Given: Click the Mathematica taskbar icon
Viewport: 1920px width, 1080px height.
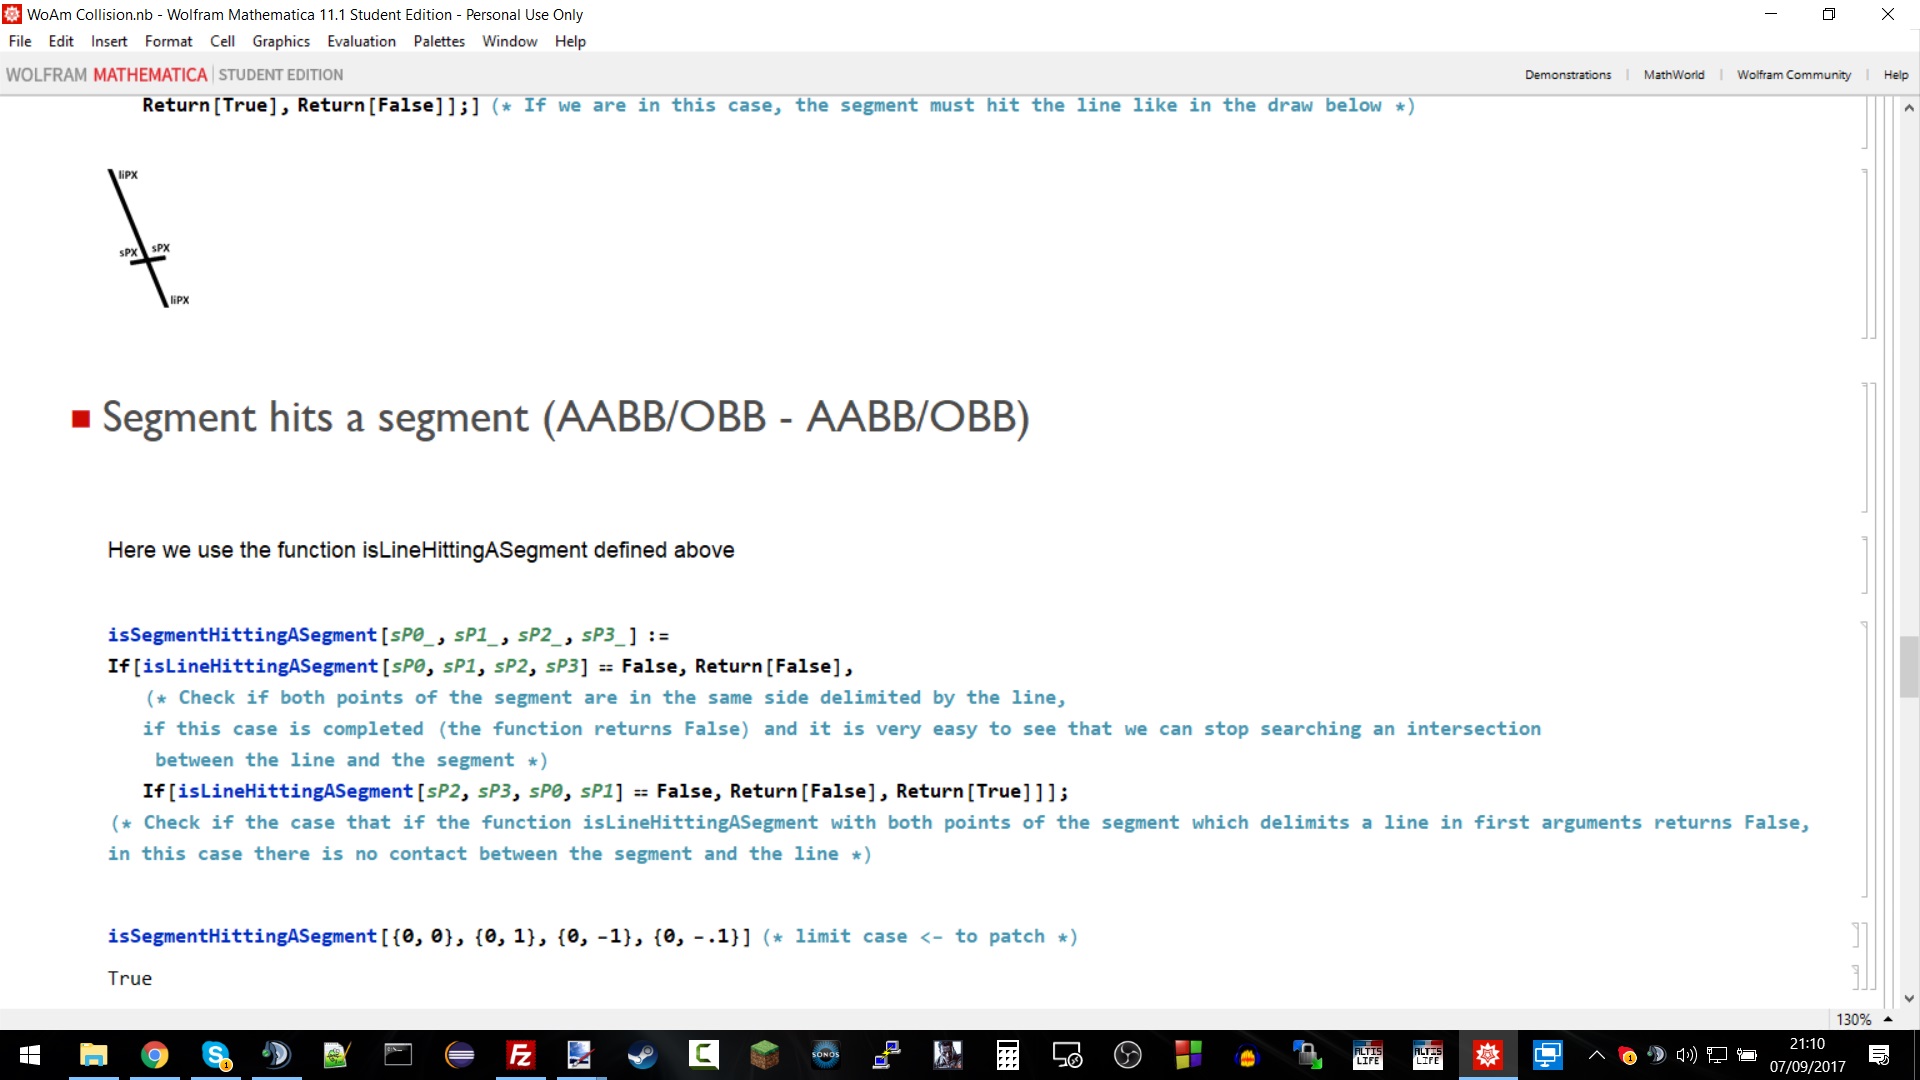Looking at the screenshot, I should (1487, 1055).
